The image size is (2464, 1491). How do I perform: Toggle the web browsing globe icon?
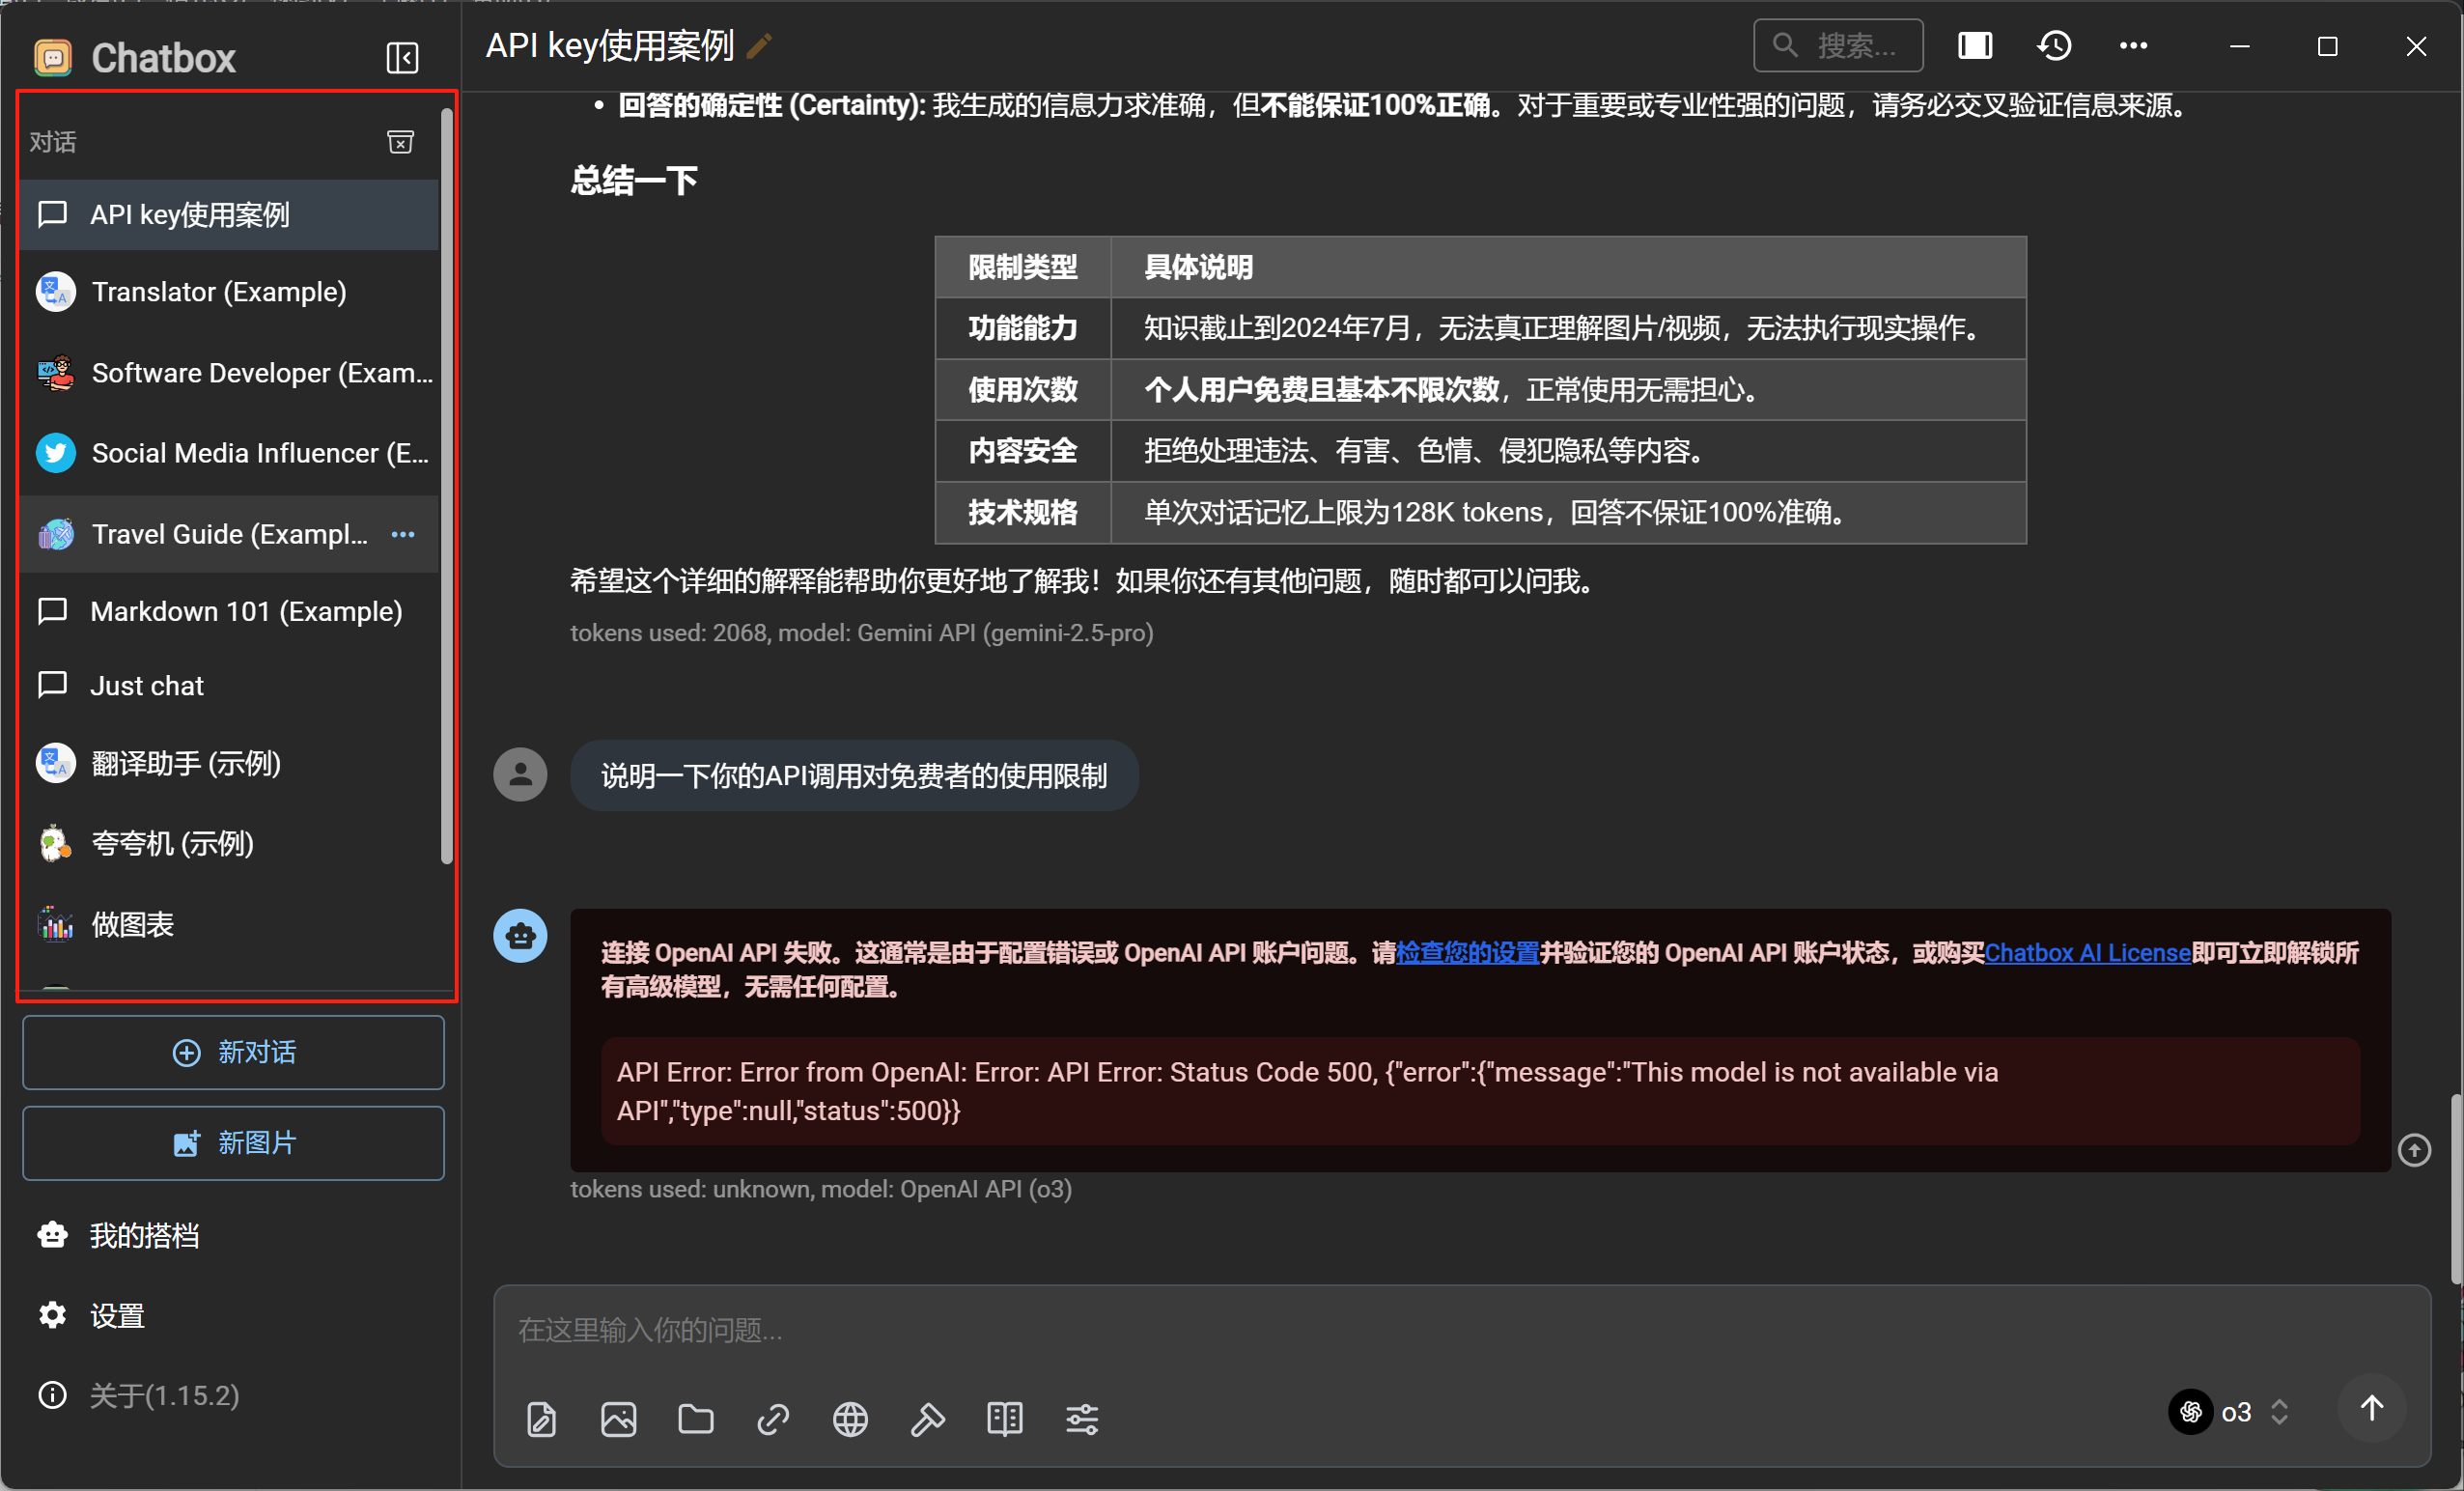pos(850,1419)
